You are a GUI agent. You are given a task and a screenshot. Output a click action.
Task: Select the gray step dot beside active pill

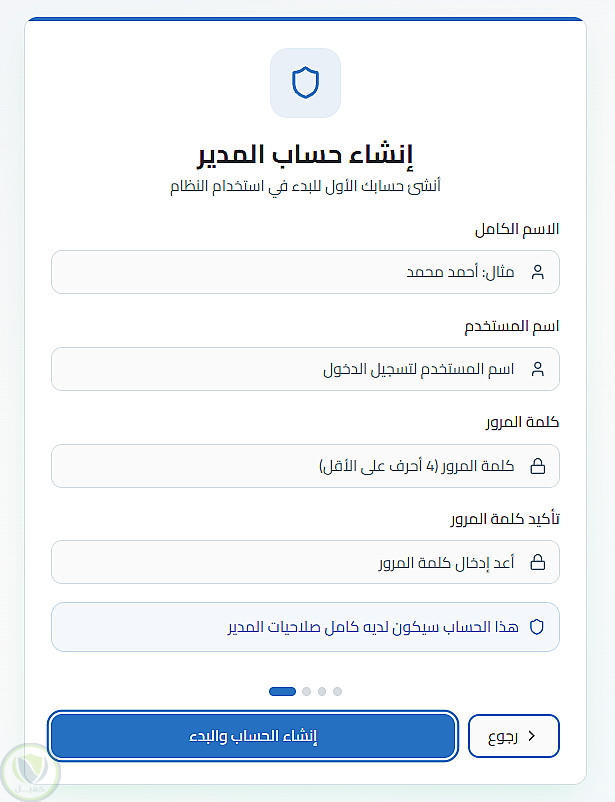(307, 691)
